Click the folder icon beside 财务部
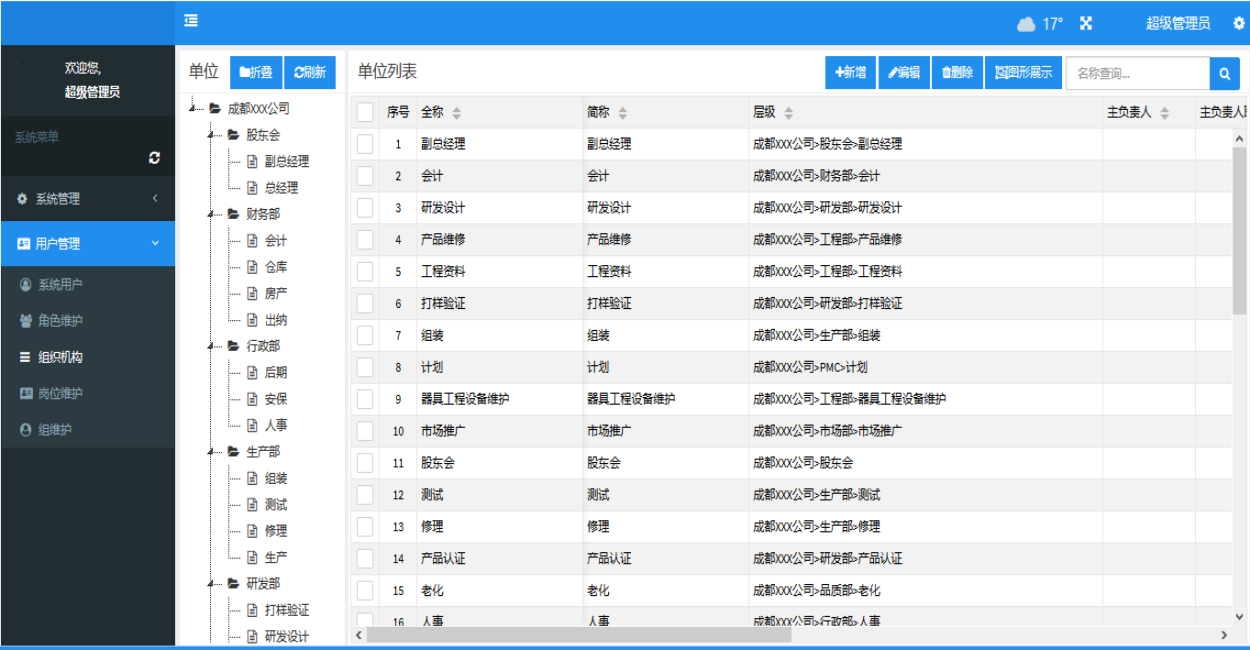Viewport: 1250px width, 650px height. click(x=233, y=214)
